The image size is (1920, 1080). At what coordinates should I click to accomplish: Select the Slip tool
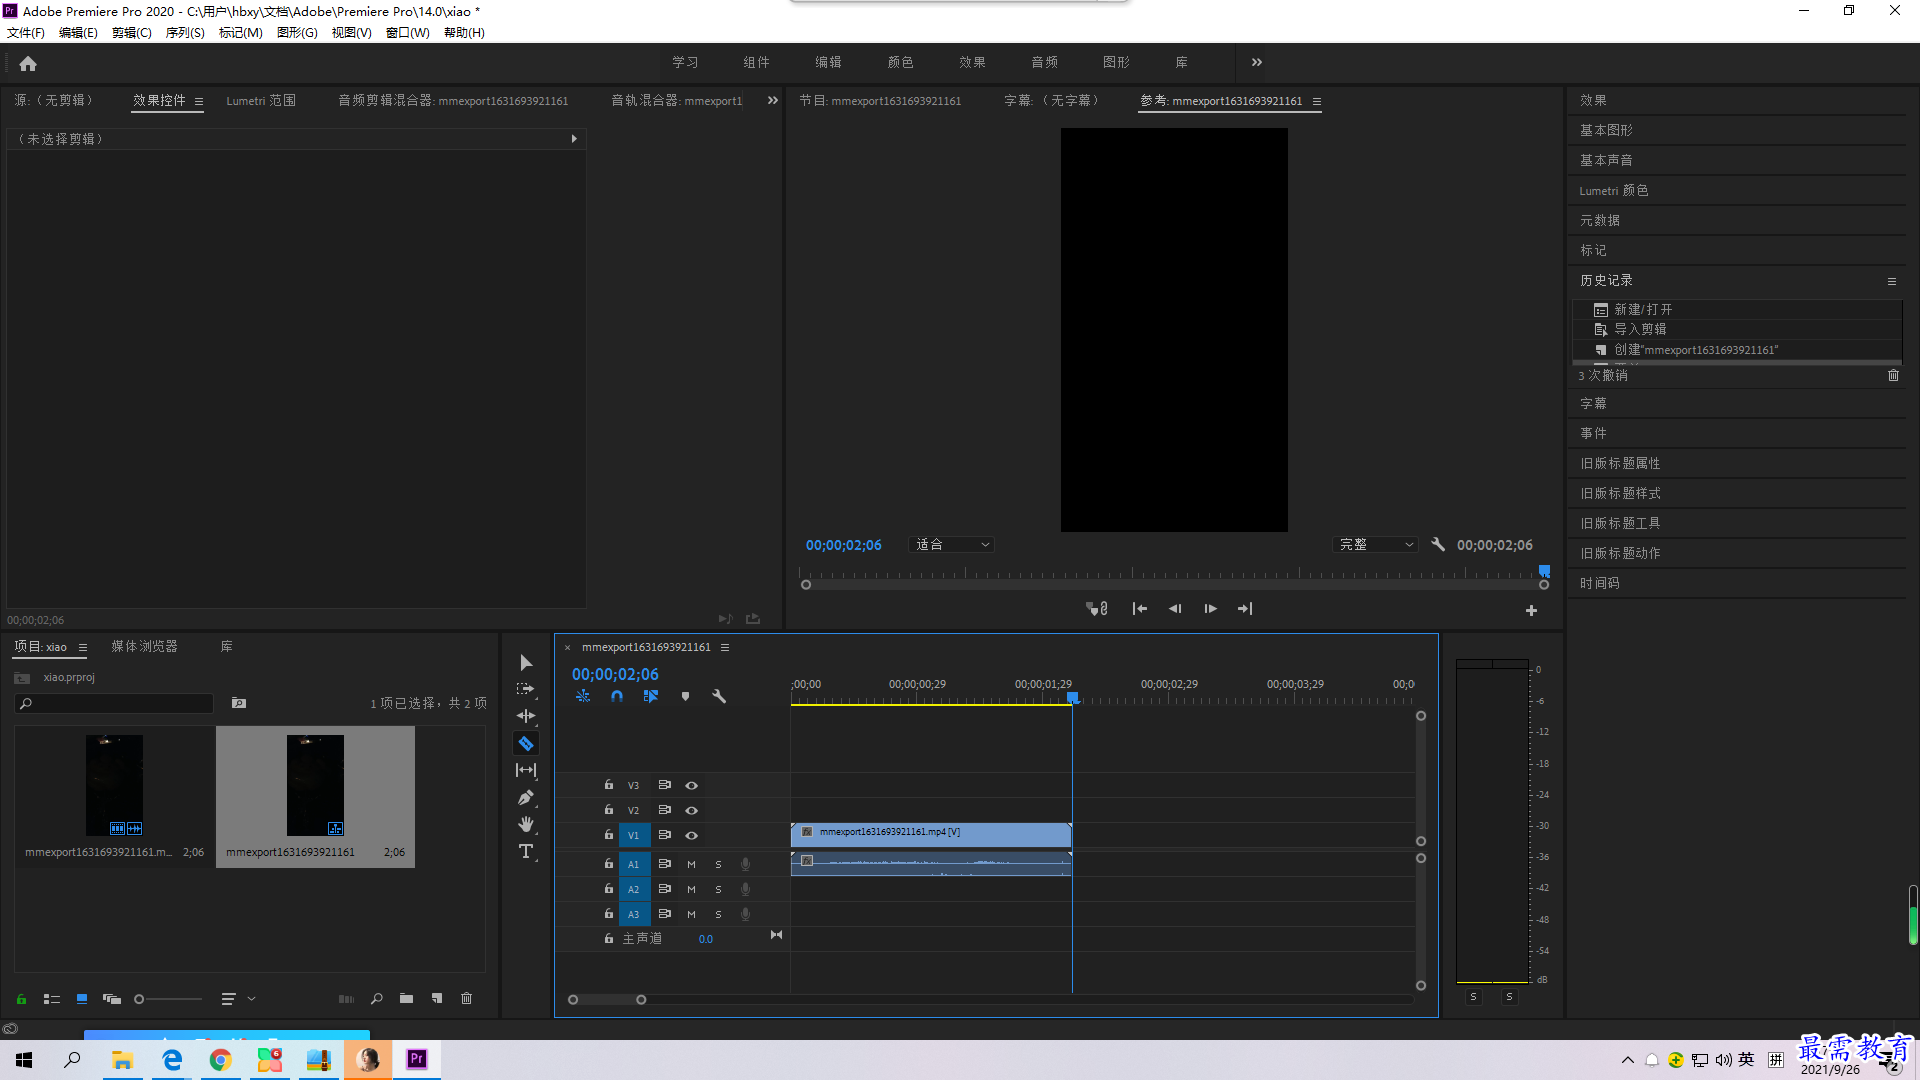(526, 770)
